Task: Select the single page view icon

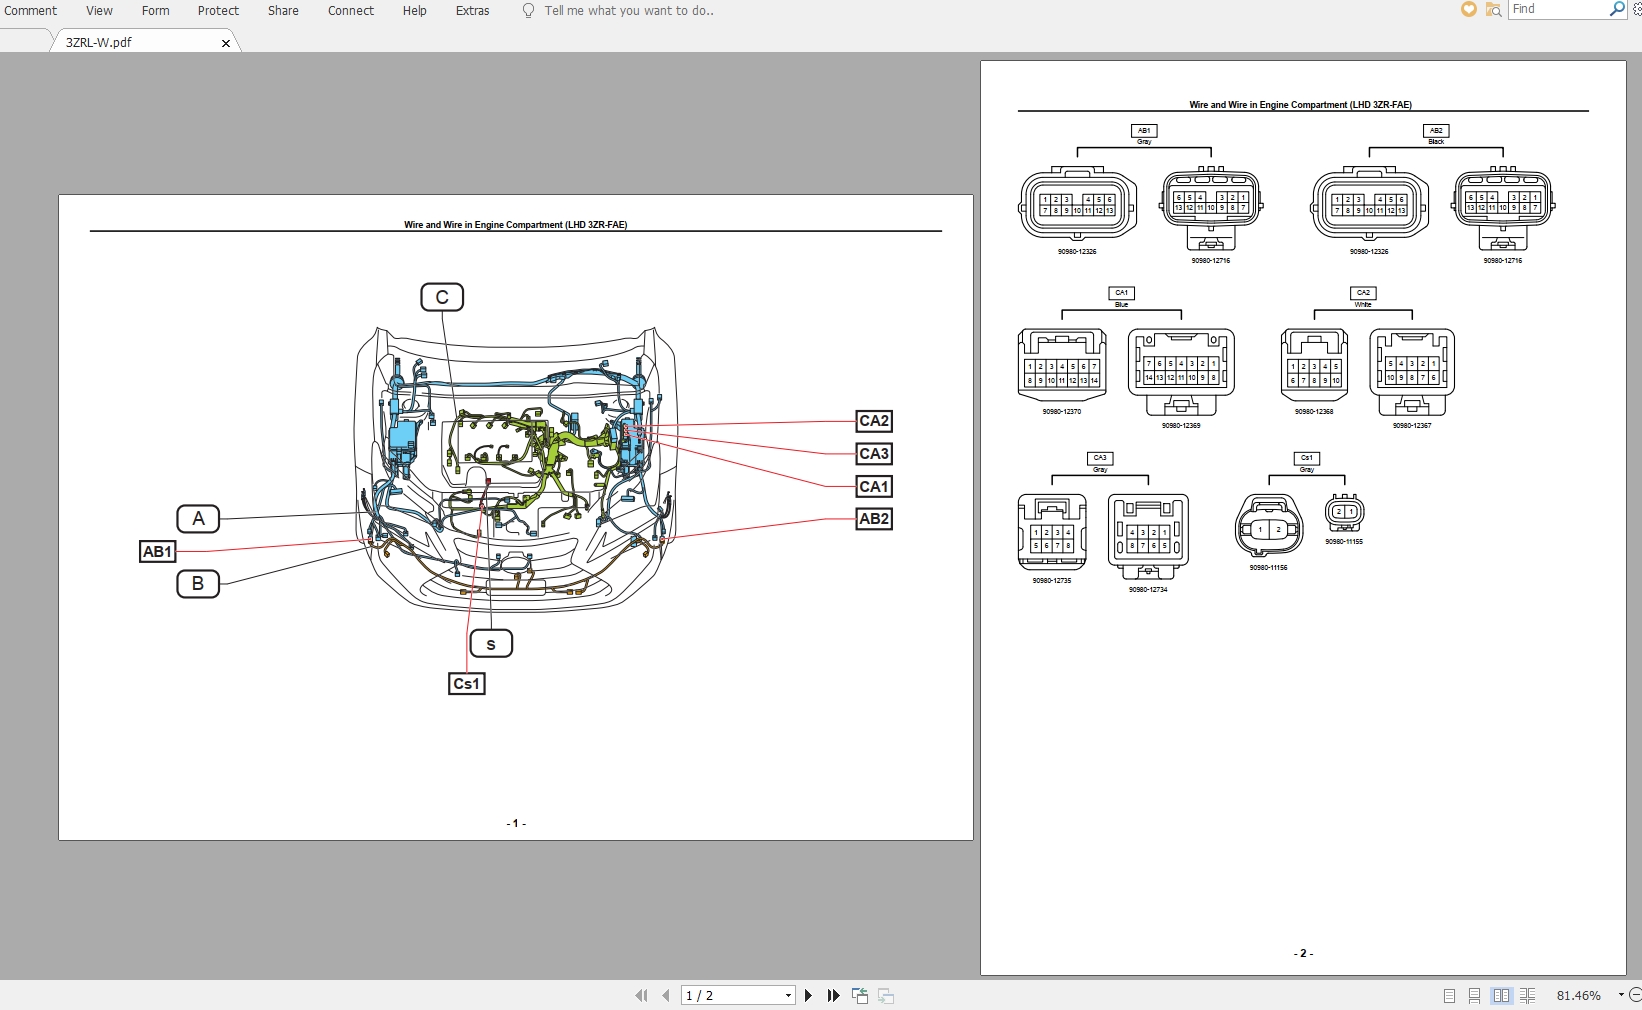Action: coord(1448,995)
